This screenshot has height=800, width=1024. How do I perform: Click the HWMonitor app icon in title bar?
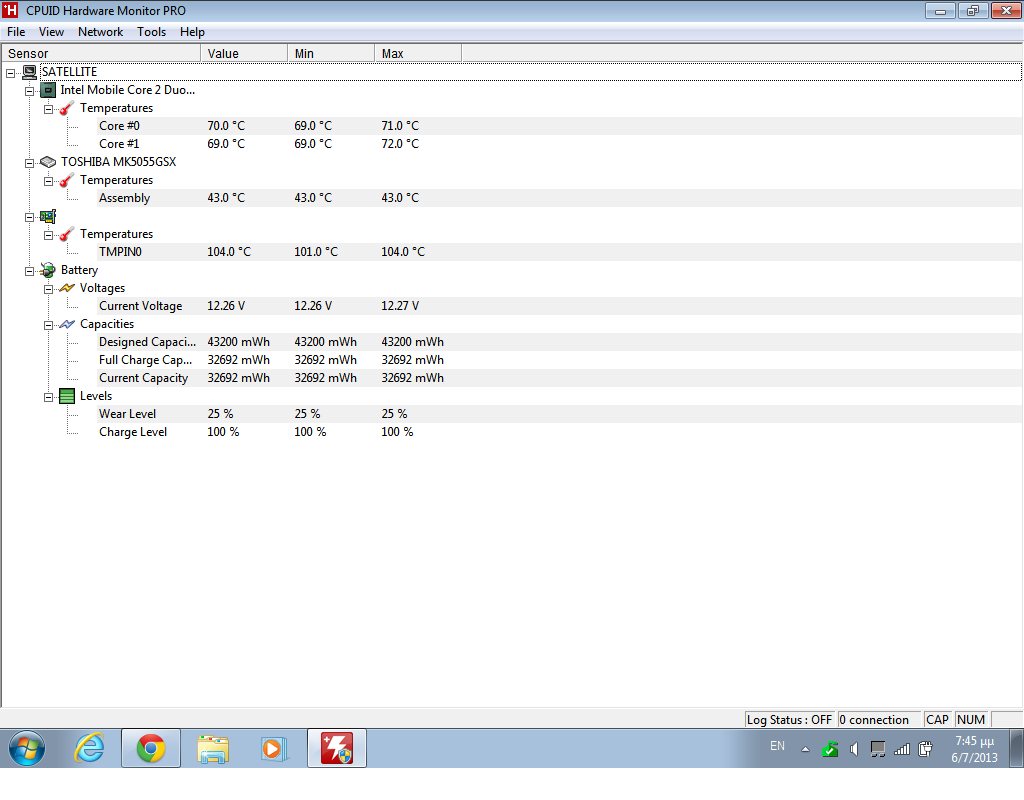point(10,10)
